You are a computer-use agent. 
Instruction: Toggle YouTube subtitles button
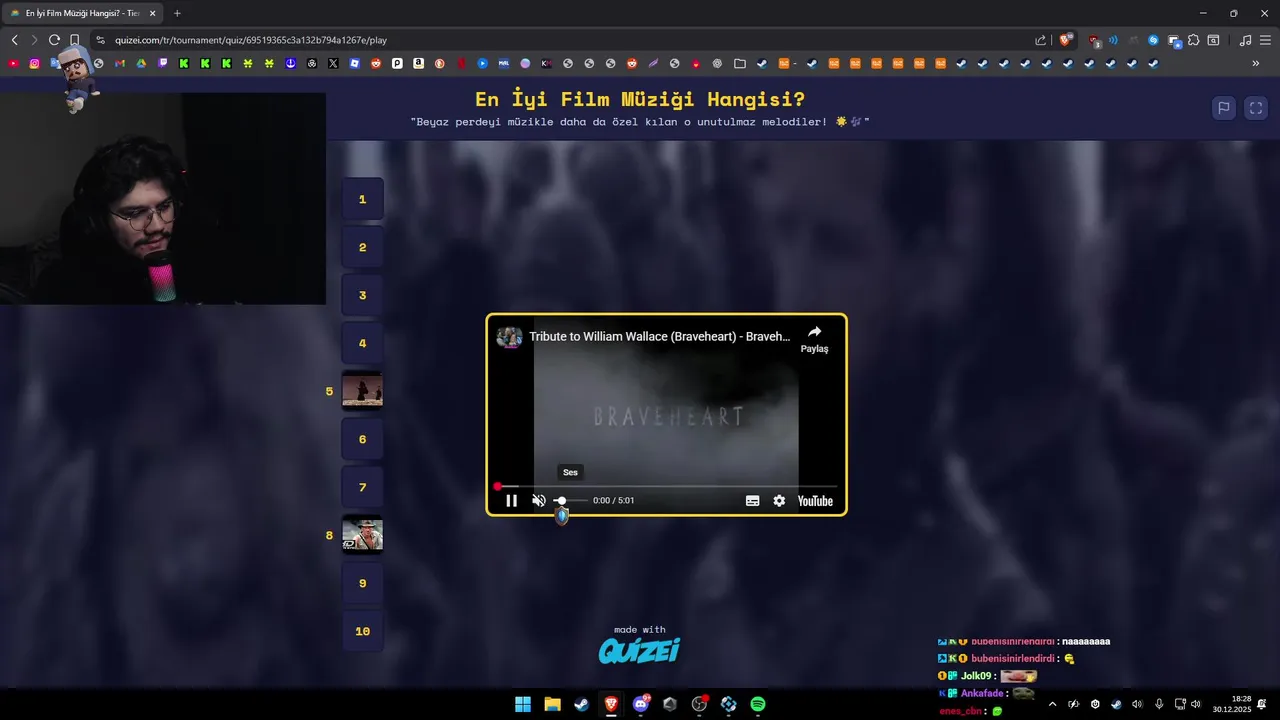click(x=752, y=501)
